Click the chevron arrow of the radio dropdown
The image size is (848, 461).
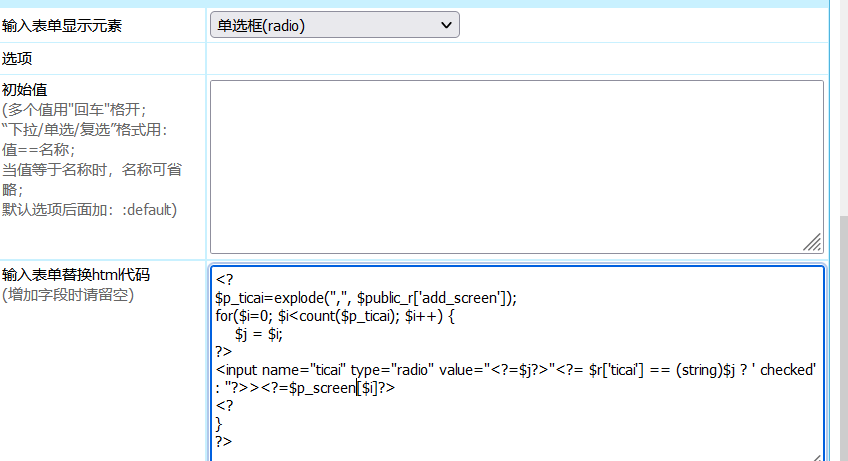(x=445, y=26)
